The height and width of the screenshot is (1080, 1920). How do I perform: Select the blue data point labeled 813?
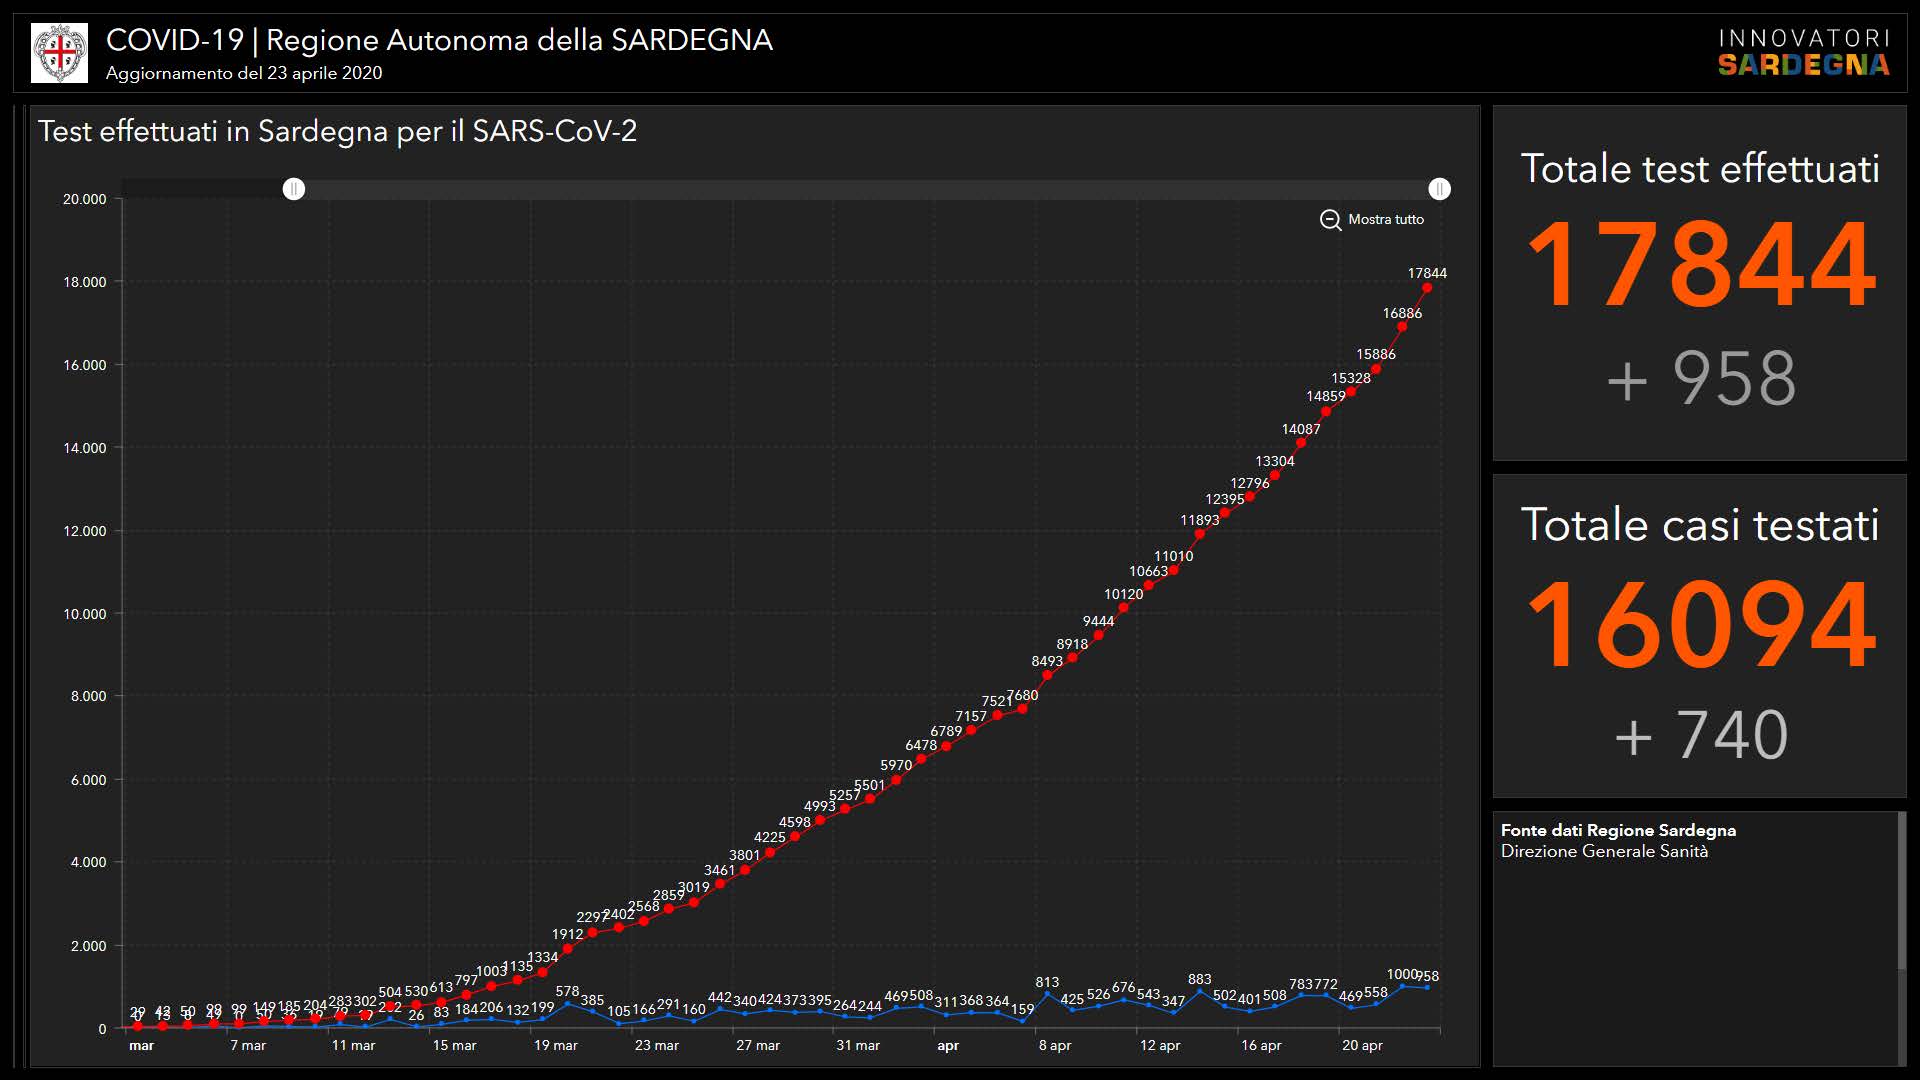[1047, 995]
